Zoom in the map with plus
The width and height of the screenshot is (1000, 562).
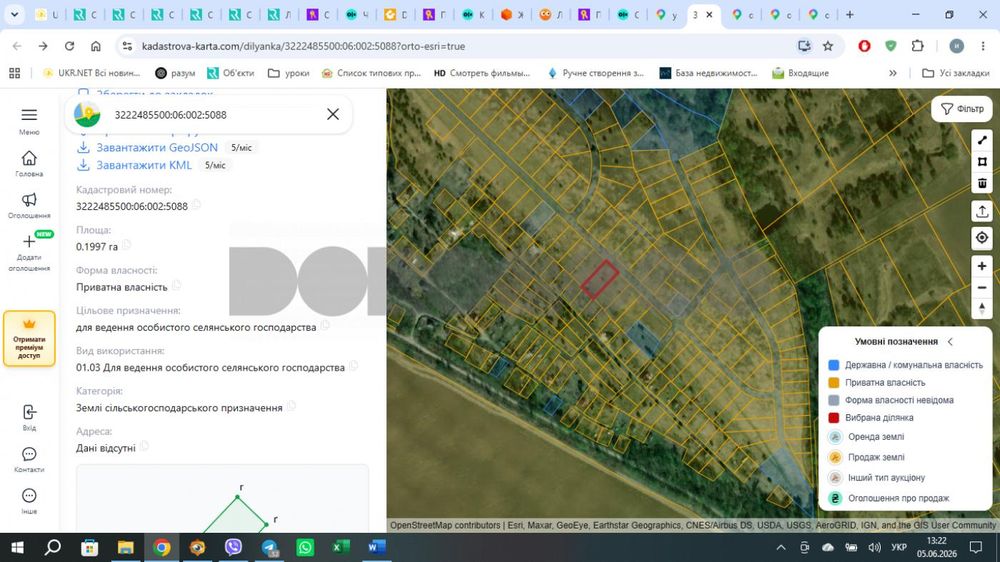tap(982, 266)
